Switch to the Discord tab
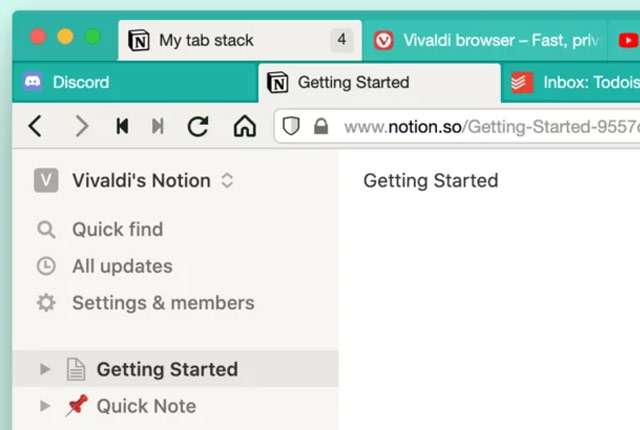Screen dimensions: 640x430 [80, 82]
